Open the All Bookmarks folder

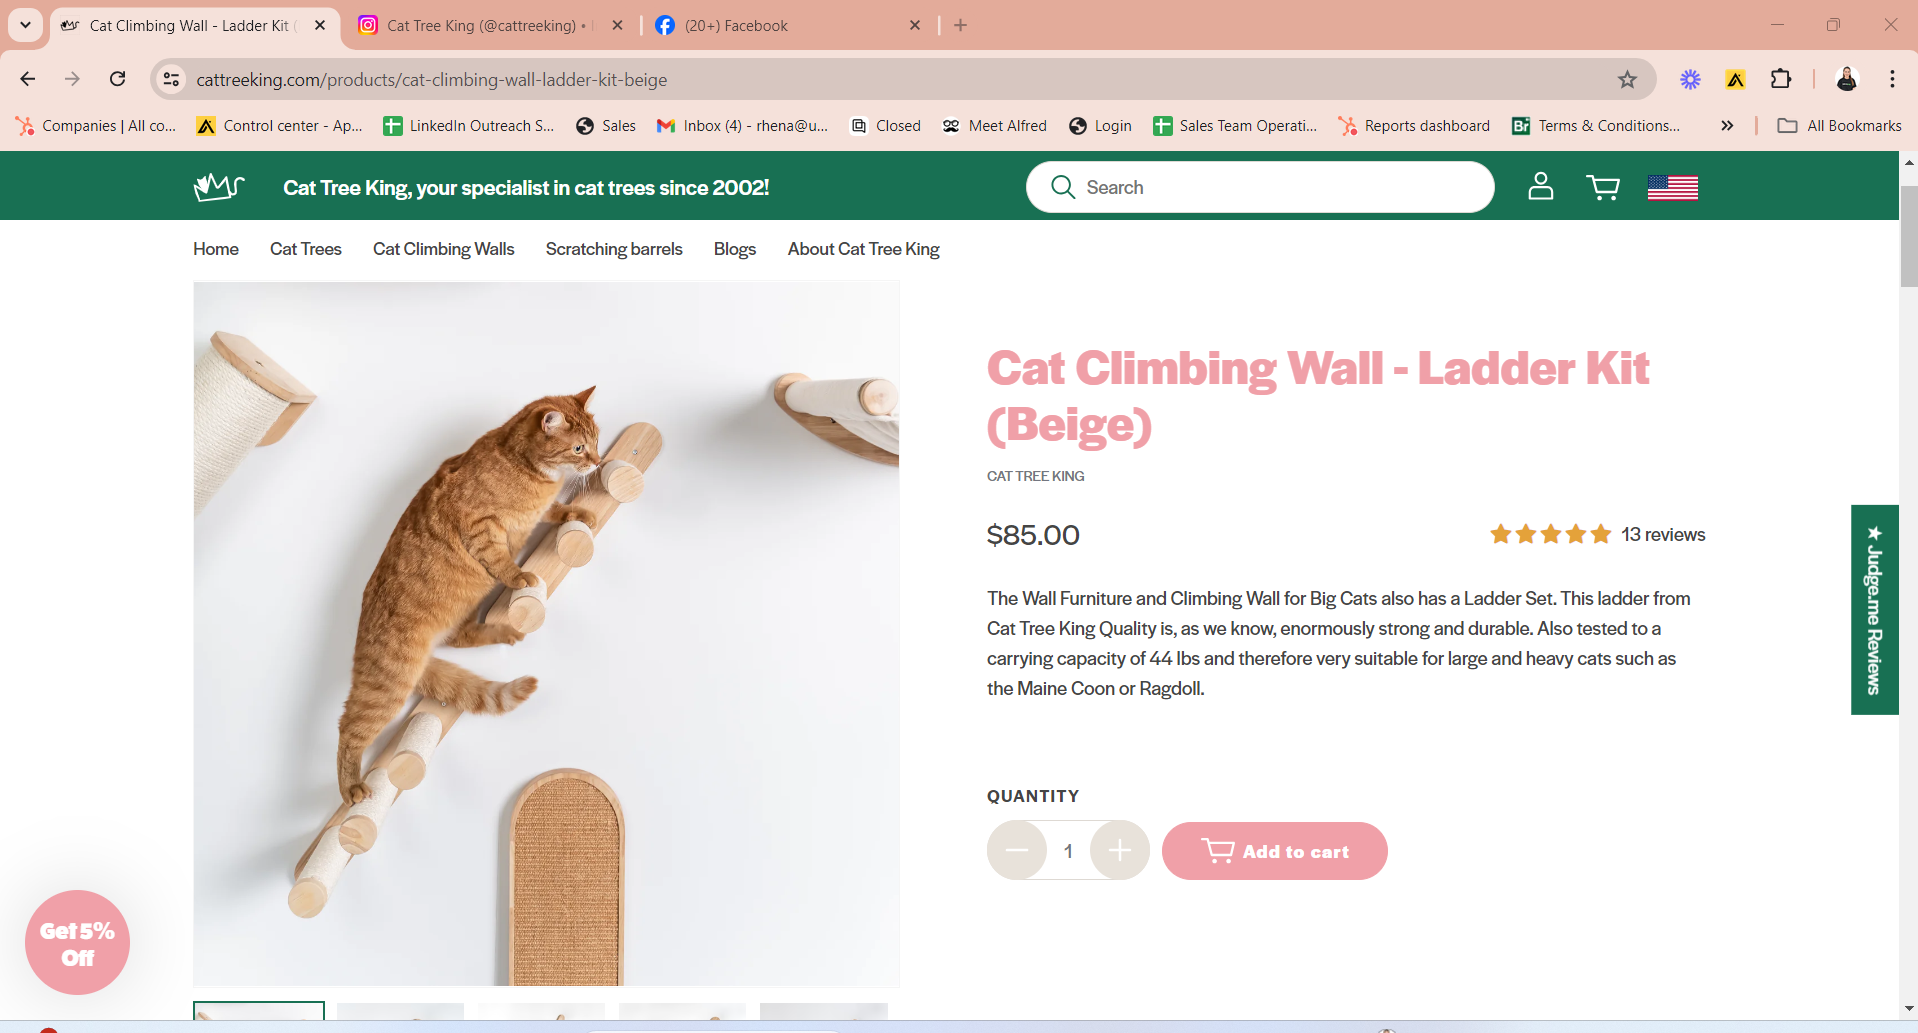pos(1840,126)
